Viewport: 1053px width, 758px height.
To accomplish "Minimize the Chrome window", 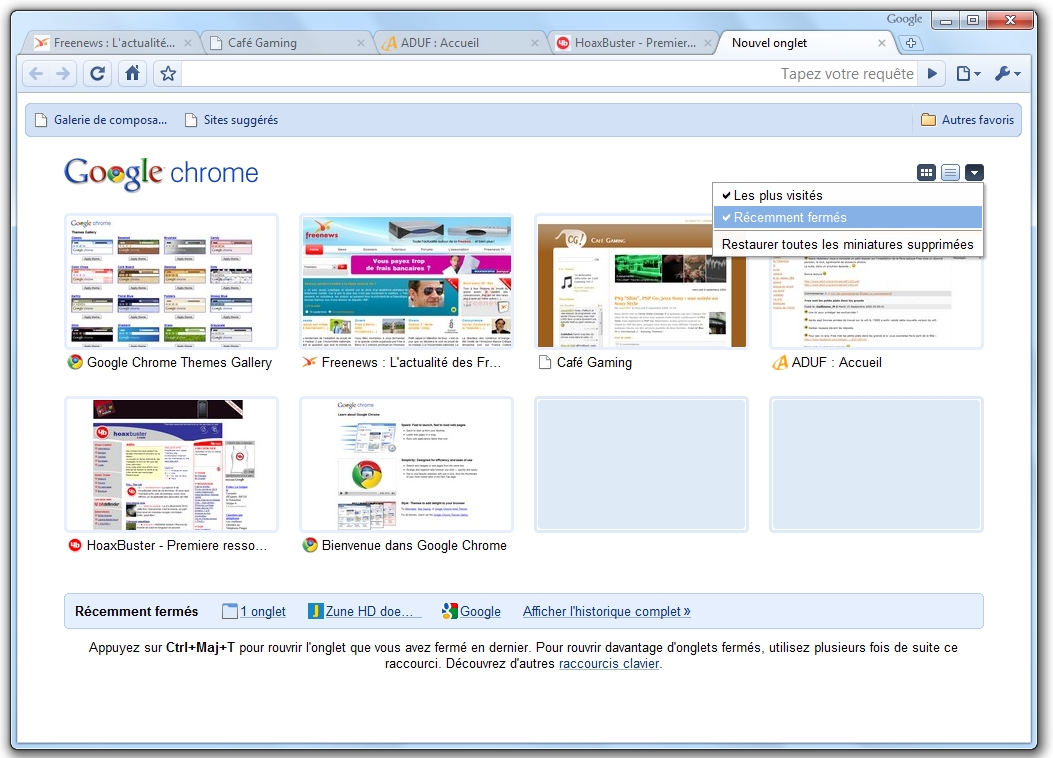I will pyautogui.click(x=946, y=21).
